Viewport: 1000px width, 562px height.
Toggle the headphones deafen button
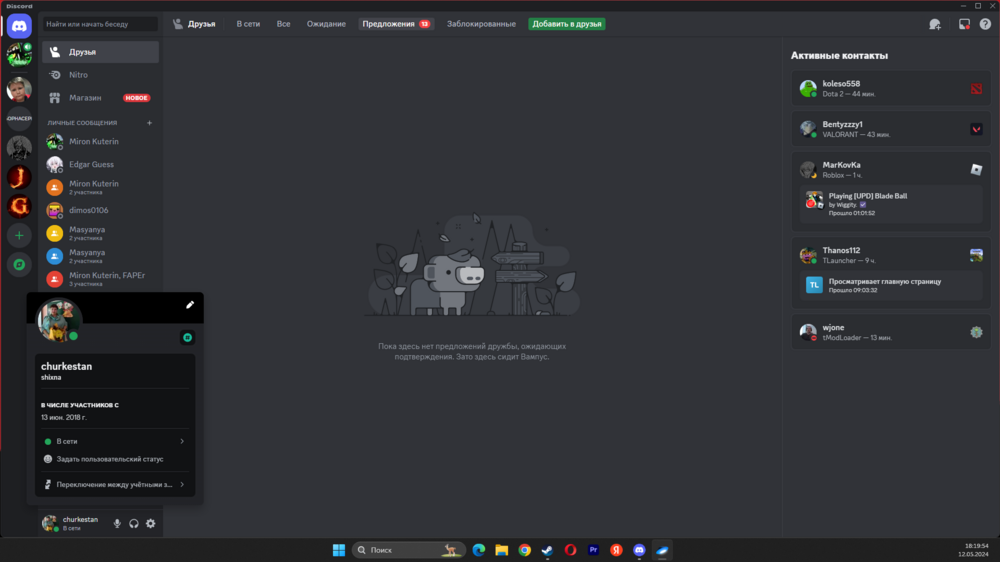[134, 524]
